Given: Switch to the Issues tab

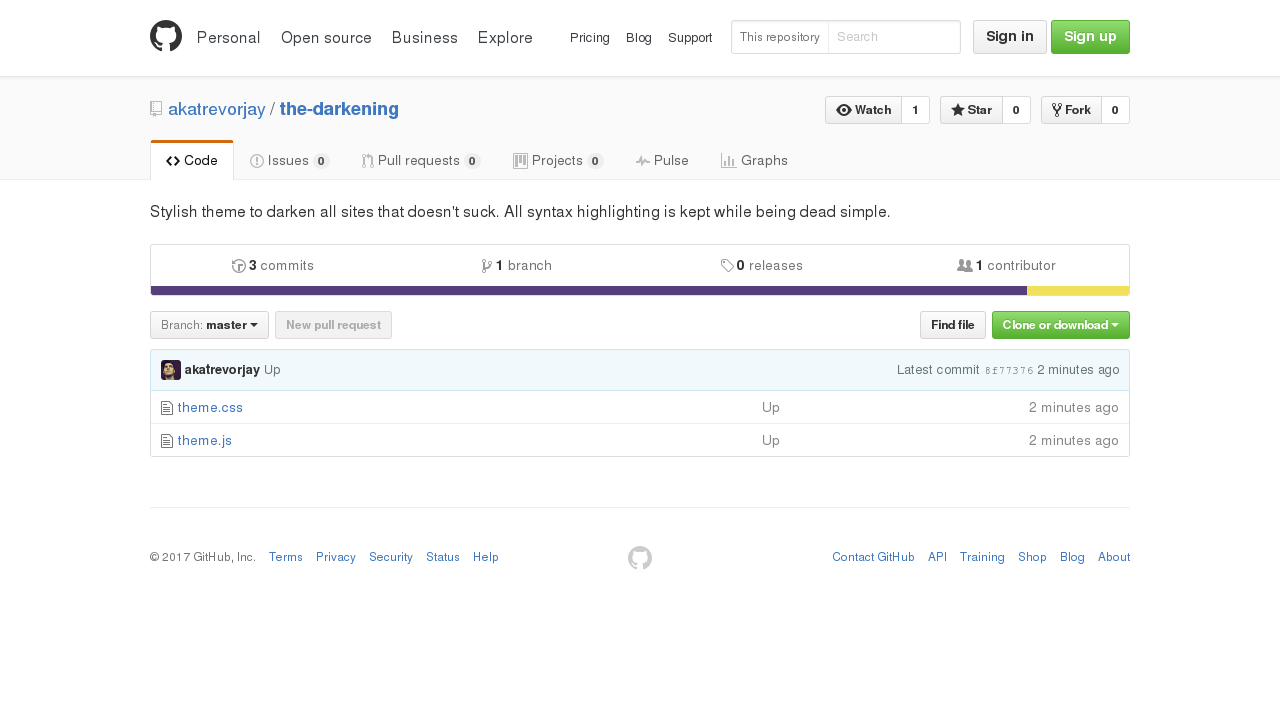Looking at the screenshot, I should (x=290, y=161).
